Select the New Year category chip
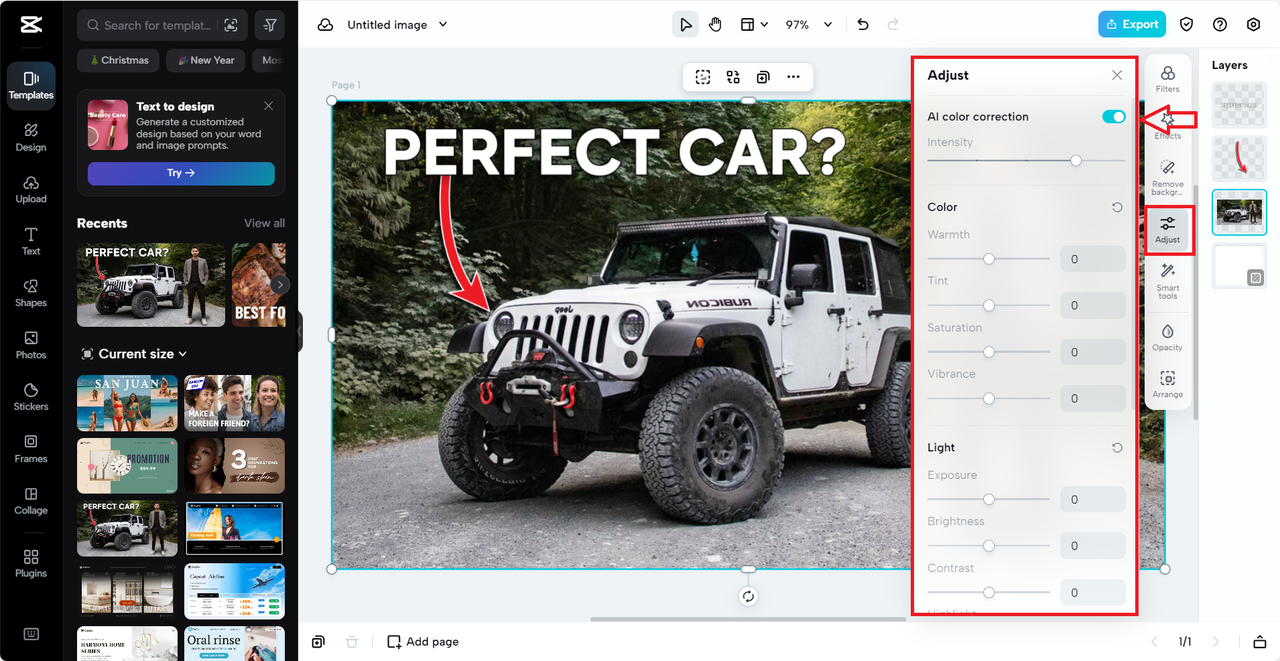The height and width of the screenshot is (661, 1280). point(205,60)
